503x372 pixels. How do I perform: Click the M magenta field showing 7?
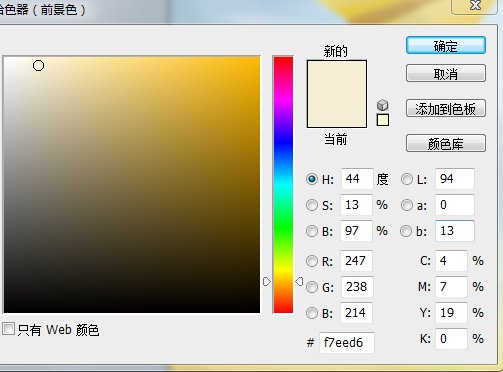[451, 287]
